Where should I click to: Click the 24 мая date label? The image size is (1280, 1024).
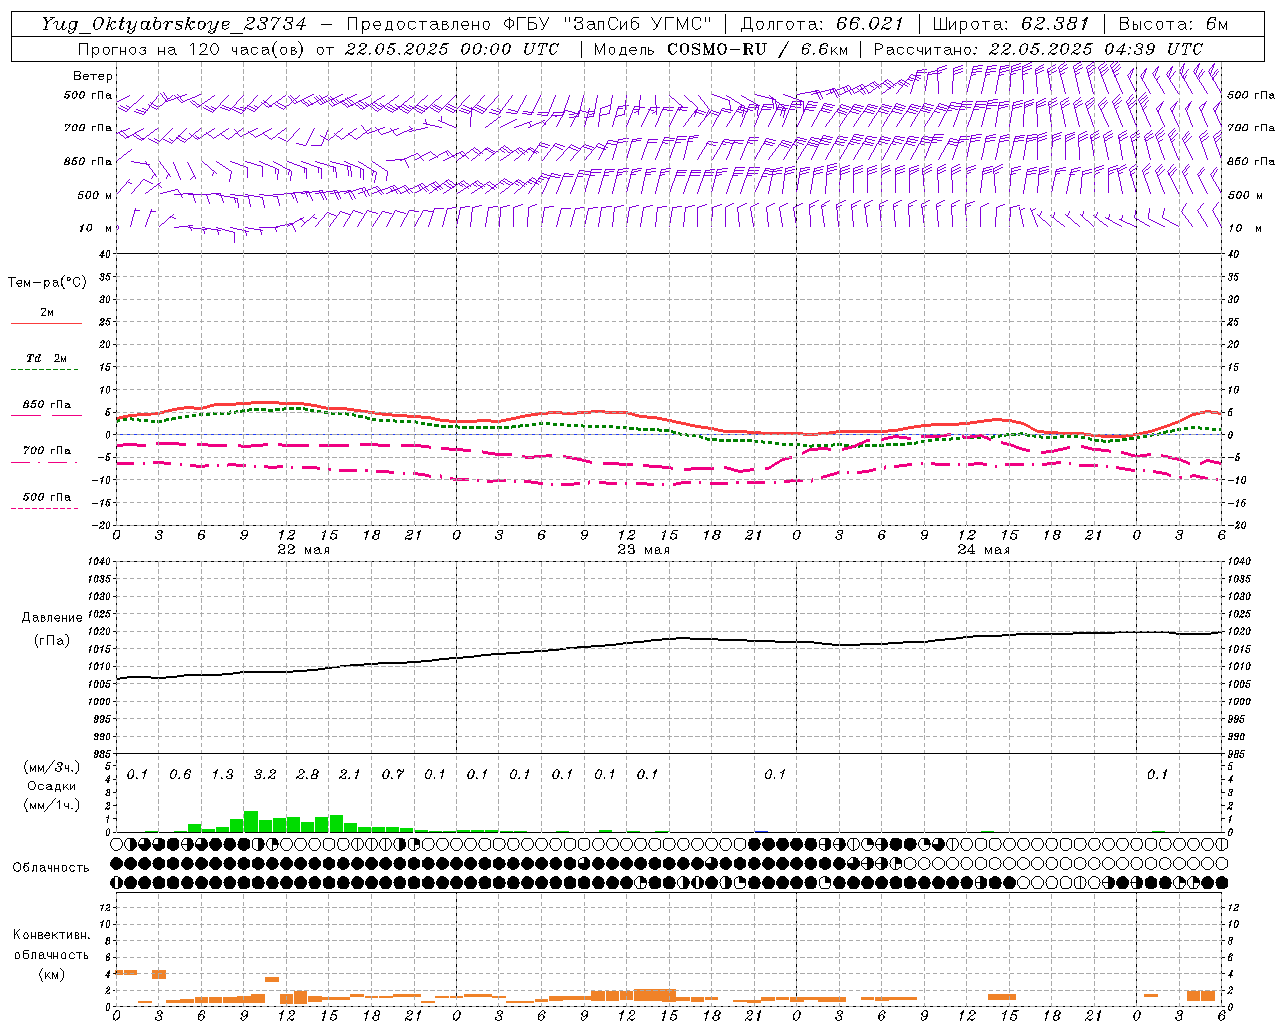[983, 550]
